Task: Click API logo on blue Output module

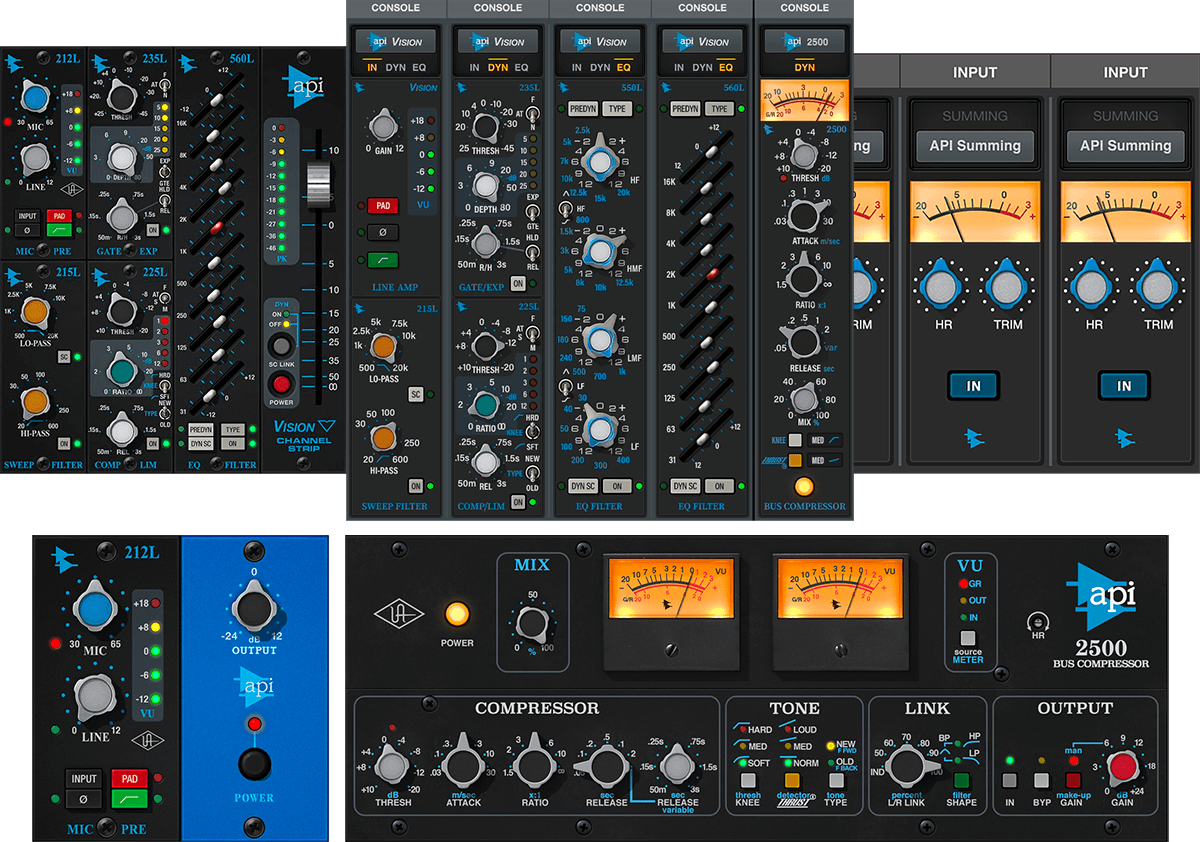Action: tap(254, 687)
